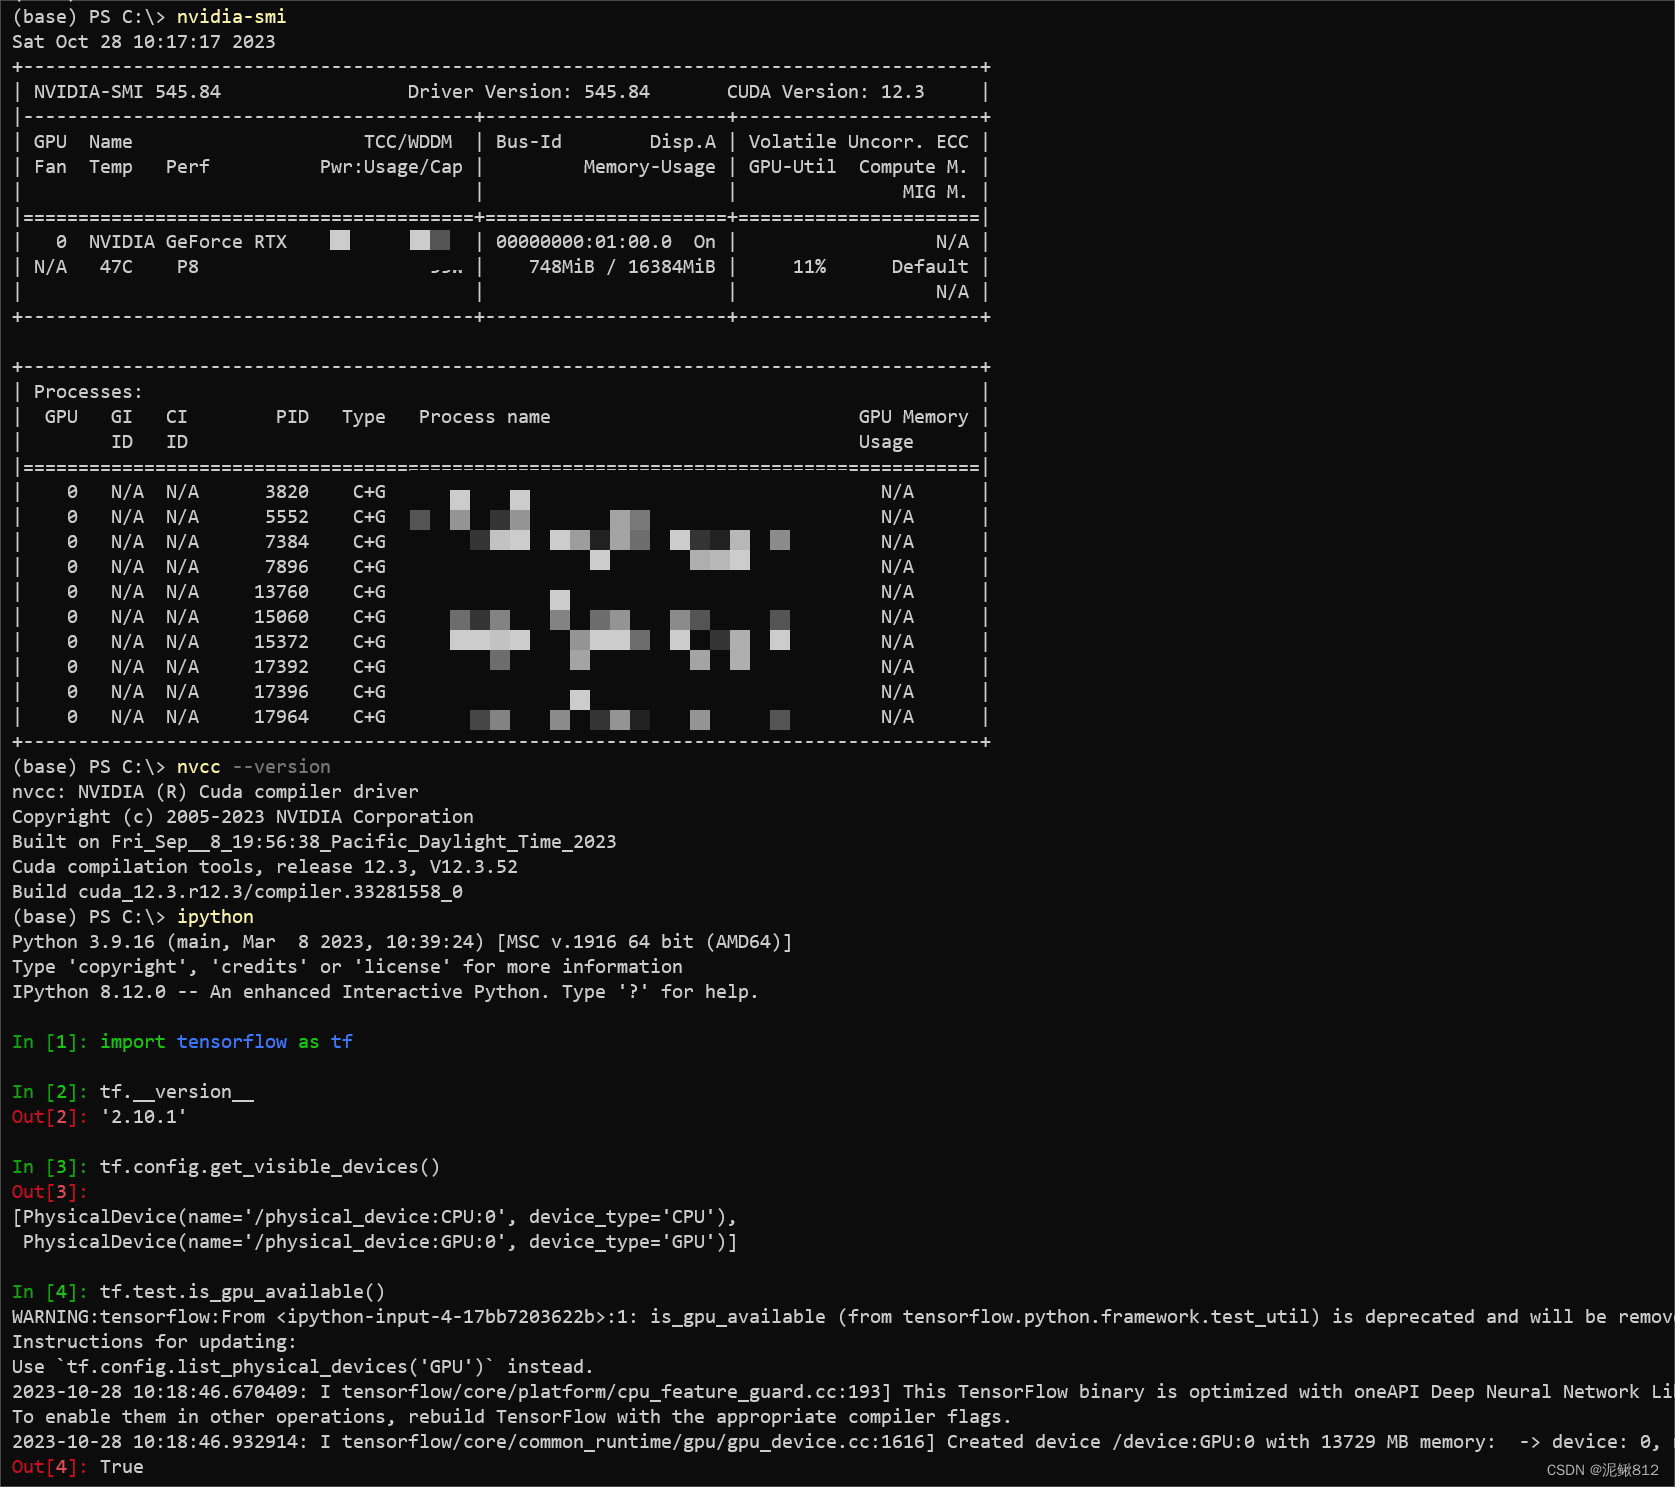
Task: Click PID '5552' in process list
Action: click(286, 517)
